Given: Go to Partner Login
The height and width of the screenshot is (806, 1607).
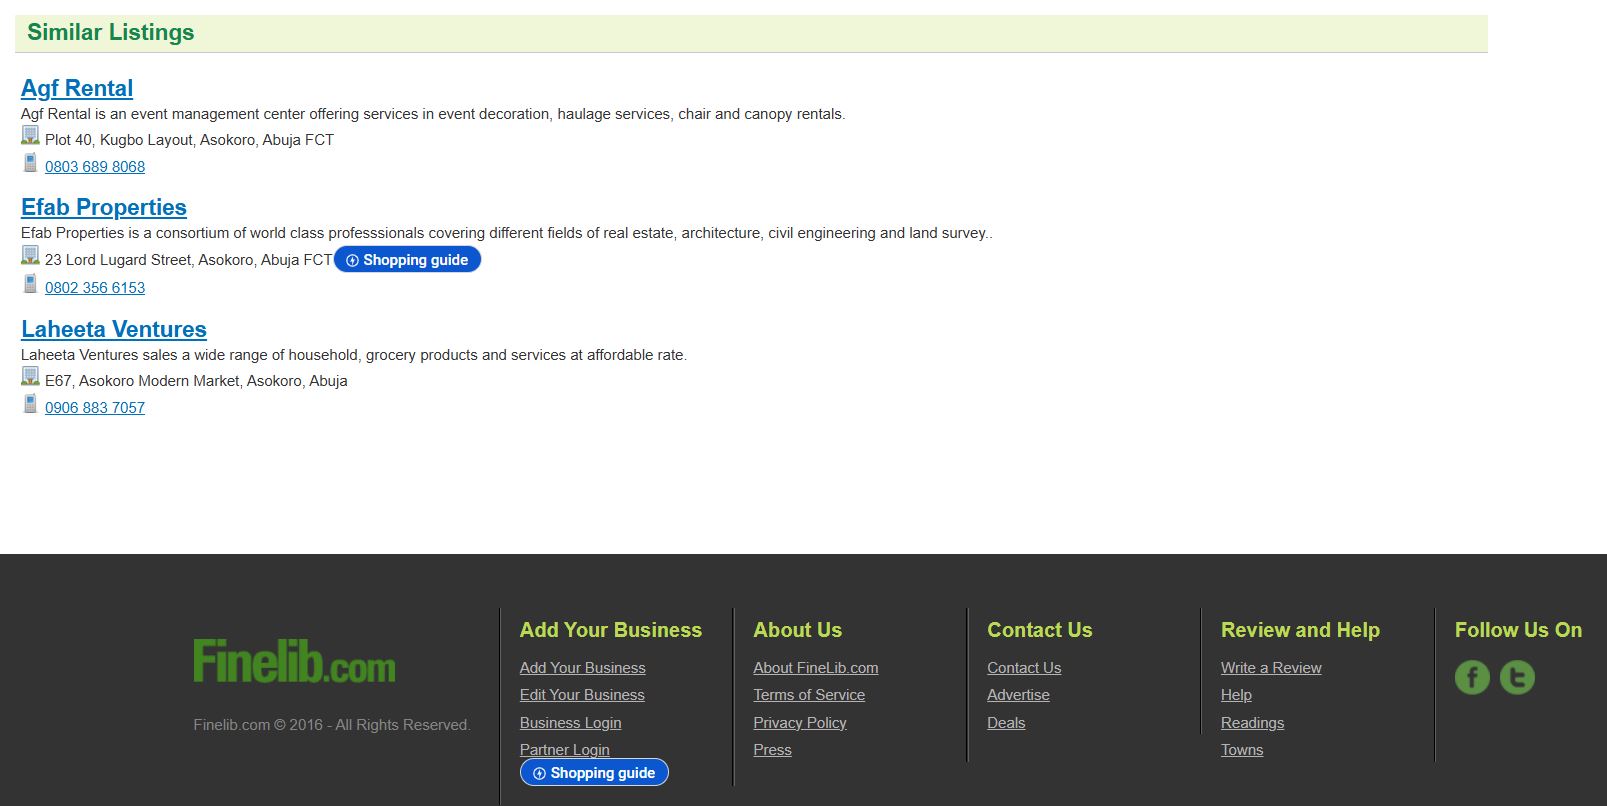Looking at the screenshot, I should [x=564, y=750].
